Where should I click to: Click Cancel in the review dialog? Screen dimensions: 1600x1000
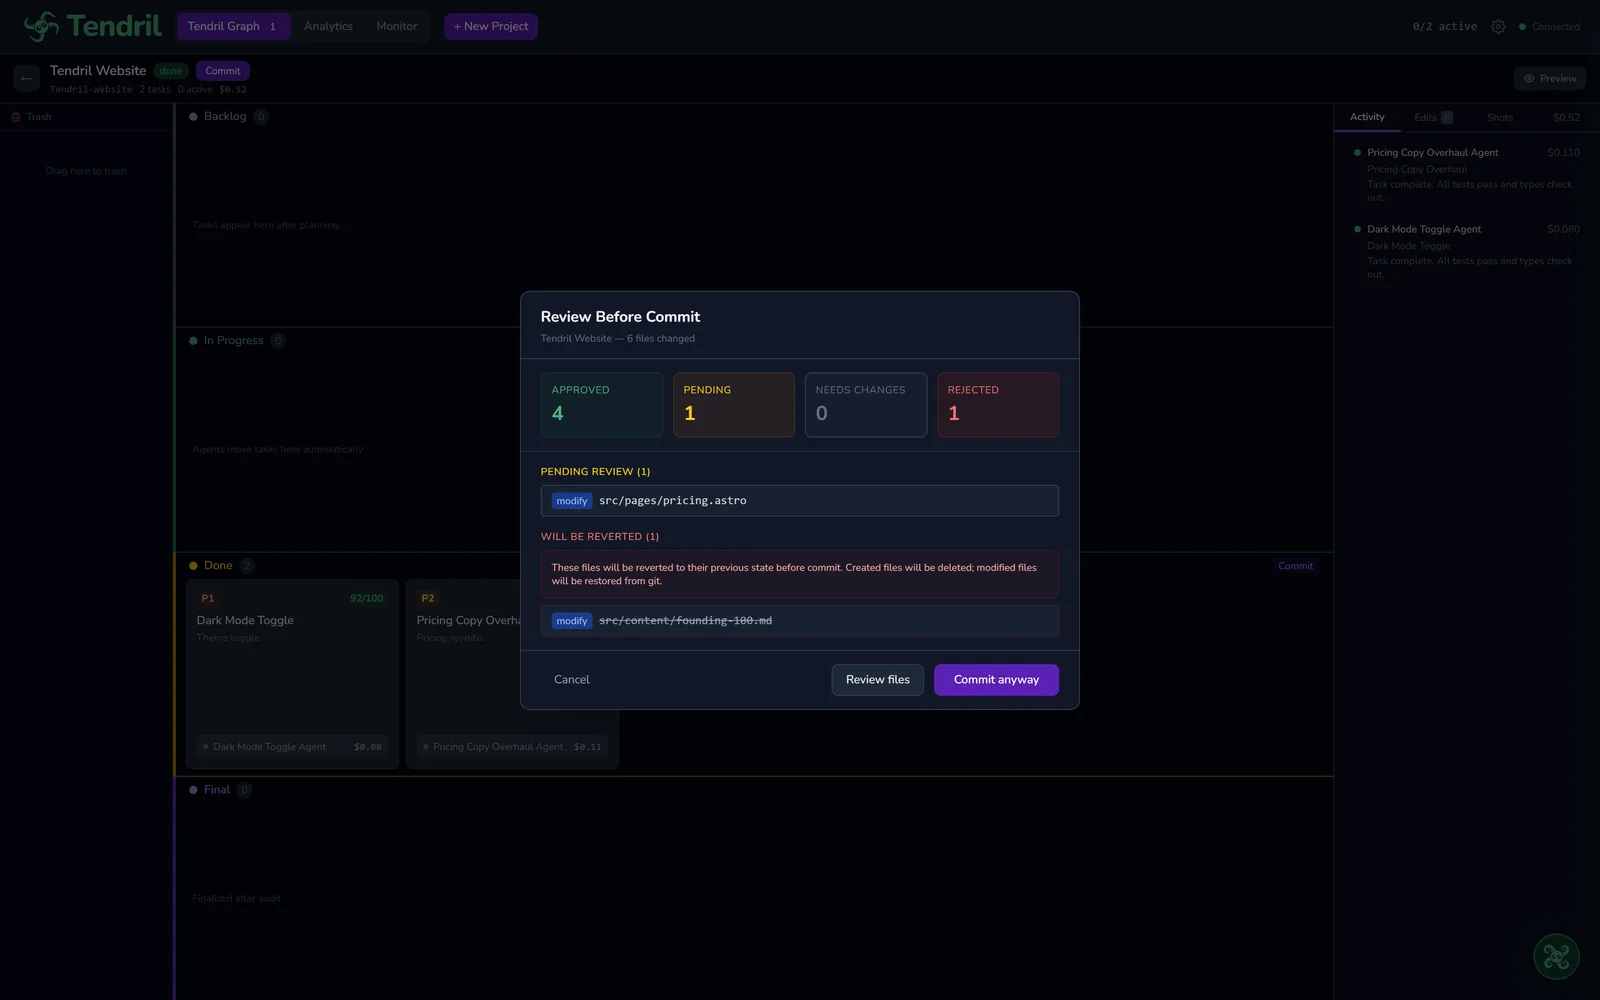tap(571, 680)
